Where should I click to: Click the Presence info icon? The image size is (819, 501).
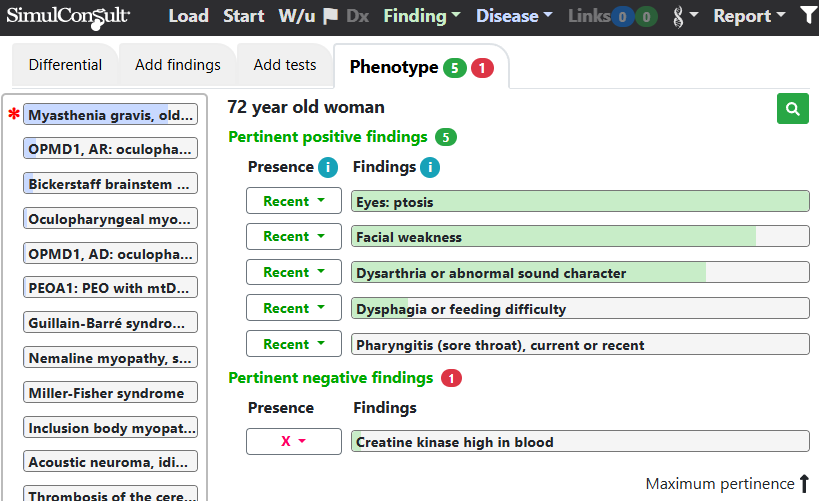pyautogui.click(x=327, y=167)
